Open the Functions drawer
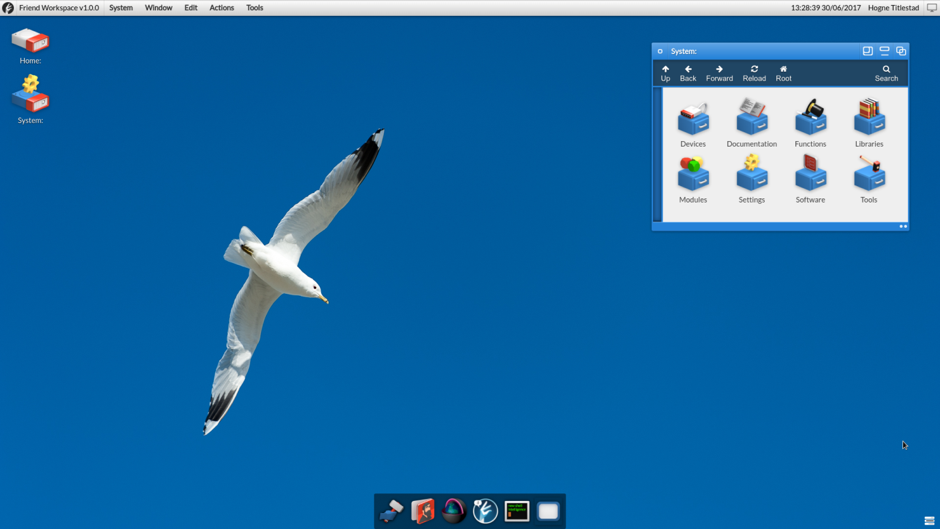The image size is (940, 529). [810, 120]
